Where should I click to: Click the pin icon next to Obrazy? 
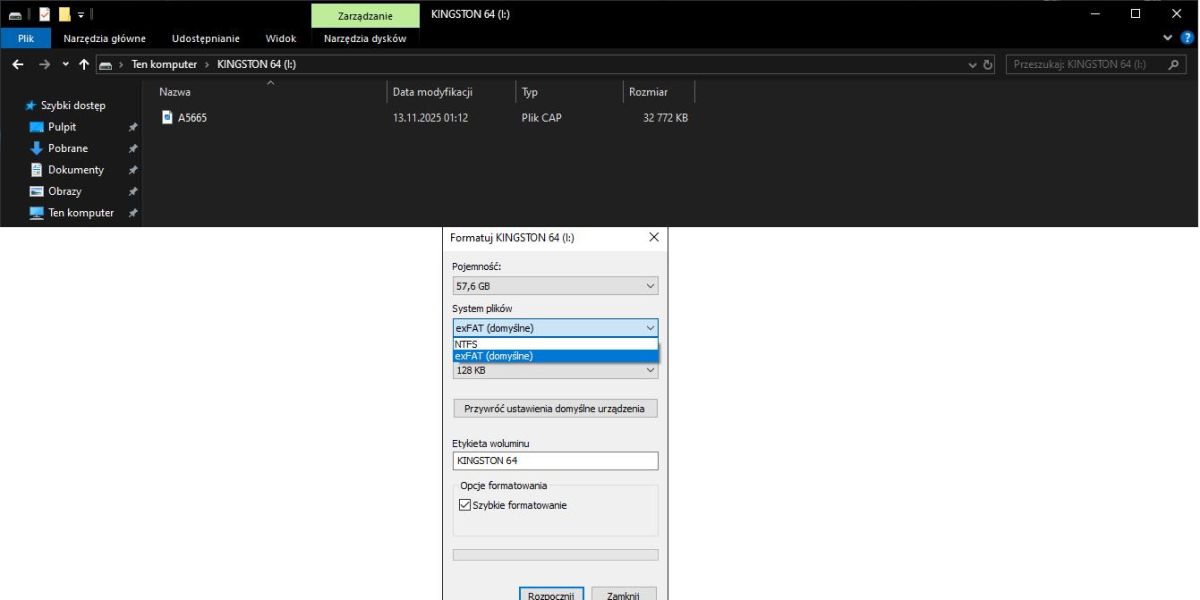(133, 191)
